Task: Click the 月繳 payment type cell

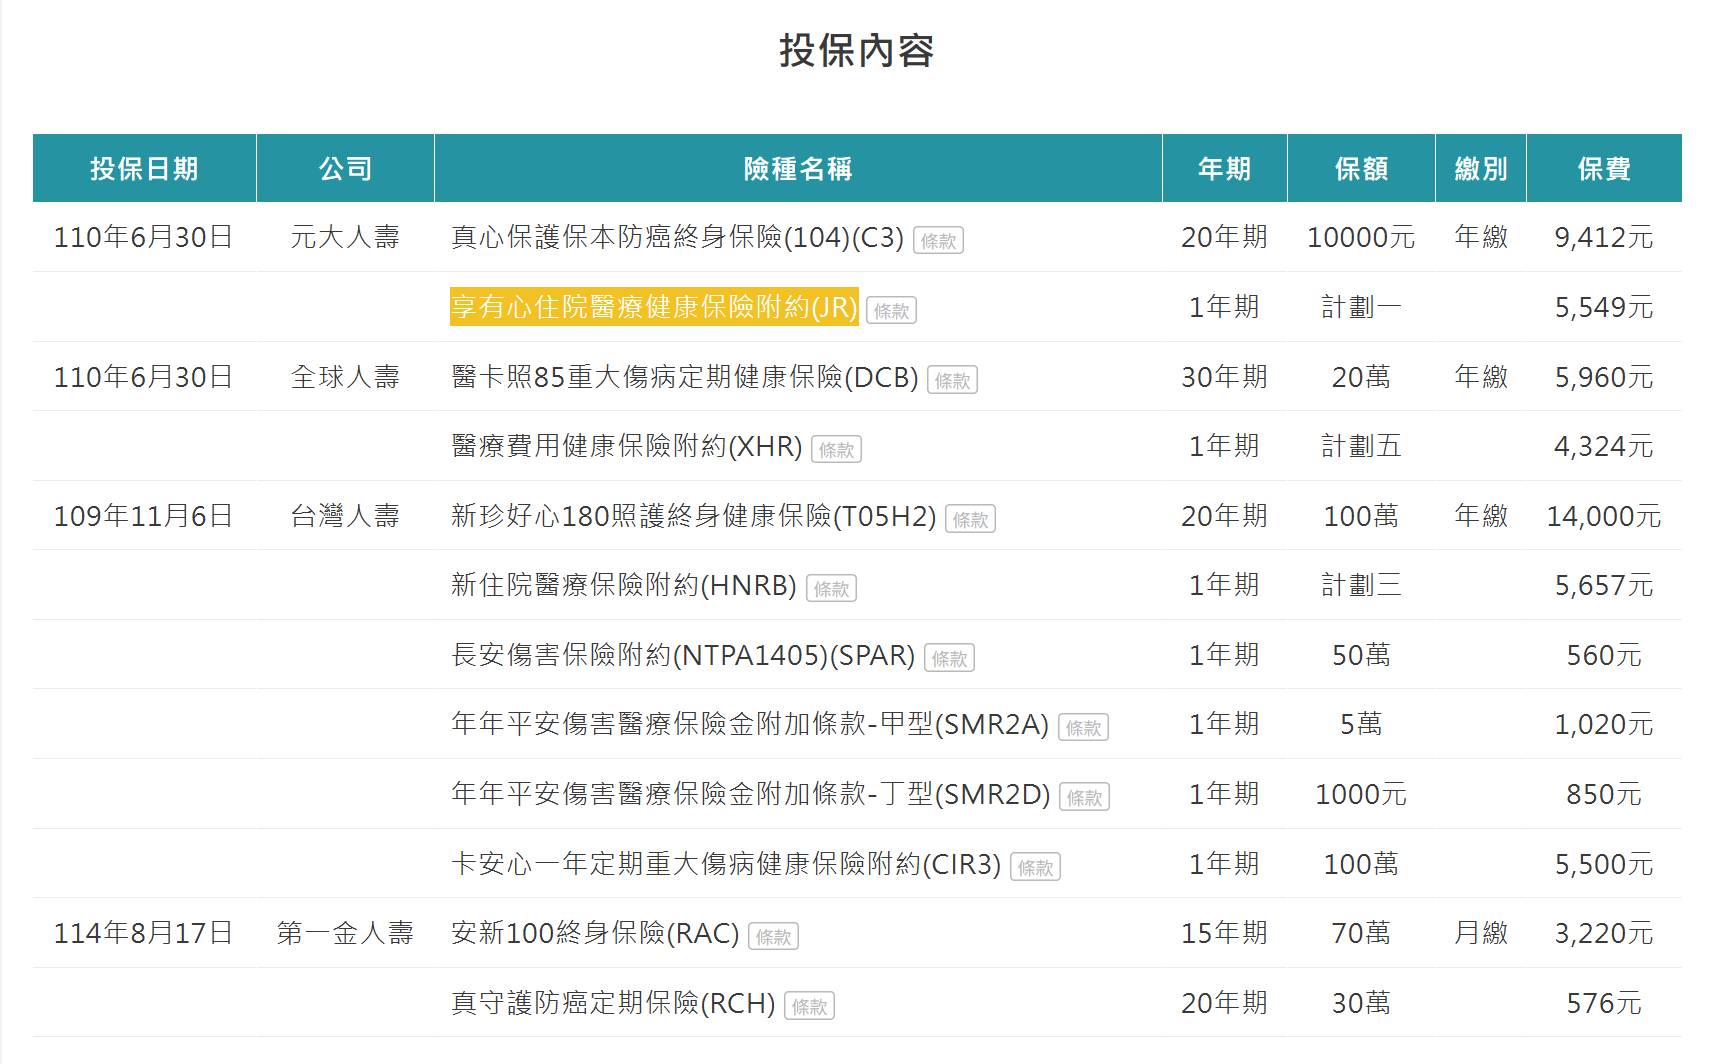Action: click(1481, 933)
